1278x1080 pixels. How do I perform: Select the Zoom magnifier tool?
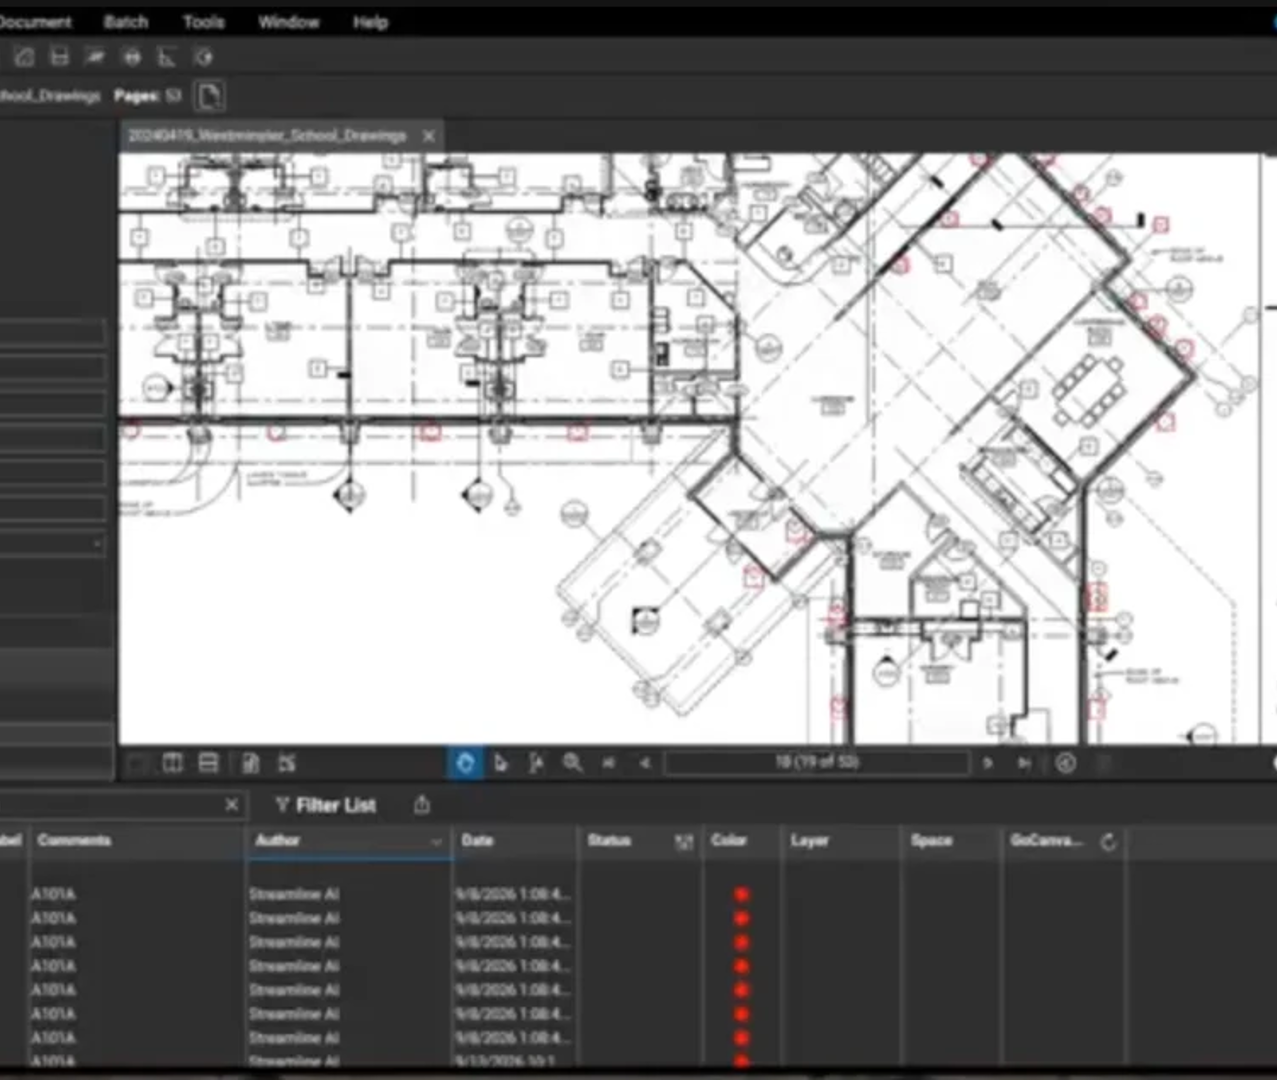[x=572, y=763]
